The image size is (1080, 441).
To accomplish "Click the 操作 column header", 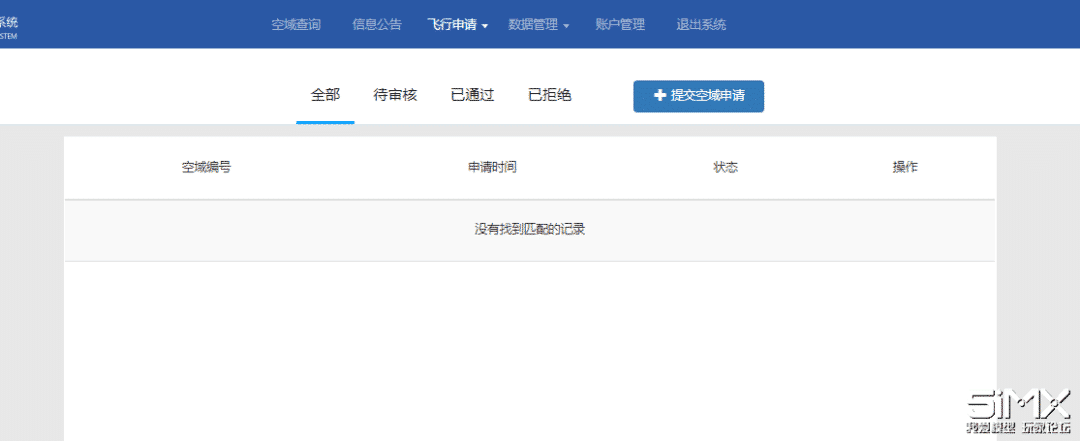I will [x=905, y=167].
